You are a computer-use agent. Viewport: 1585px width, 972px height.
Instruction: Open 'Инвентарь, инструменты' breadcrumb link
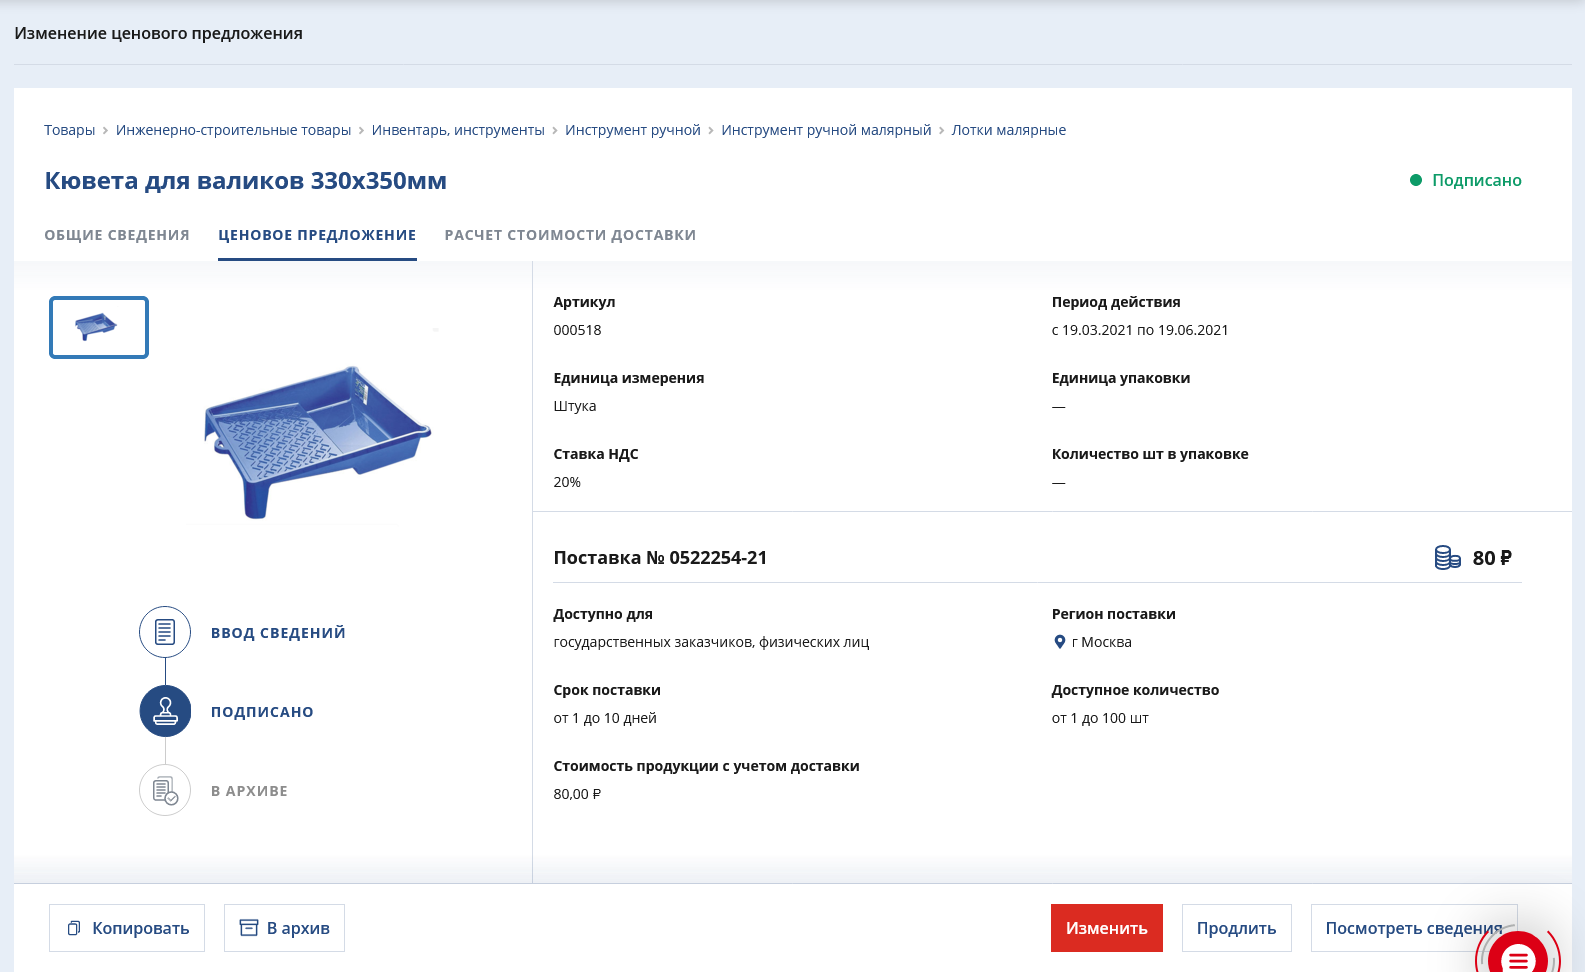point(458,130)
